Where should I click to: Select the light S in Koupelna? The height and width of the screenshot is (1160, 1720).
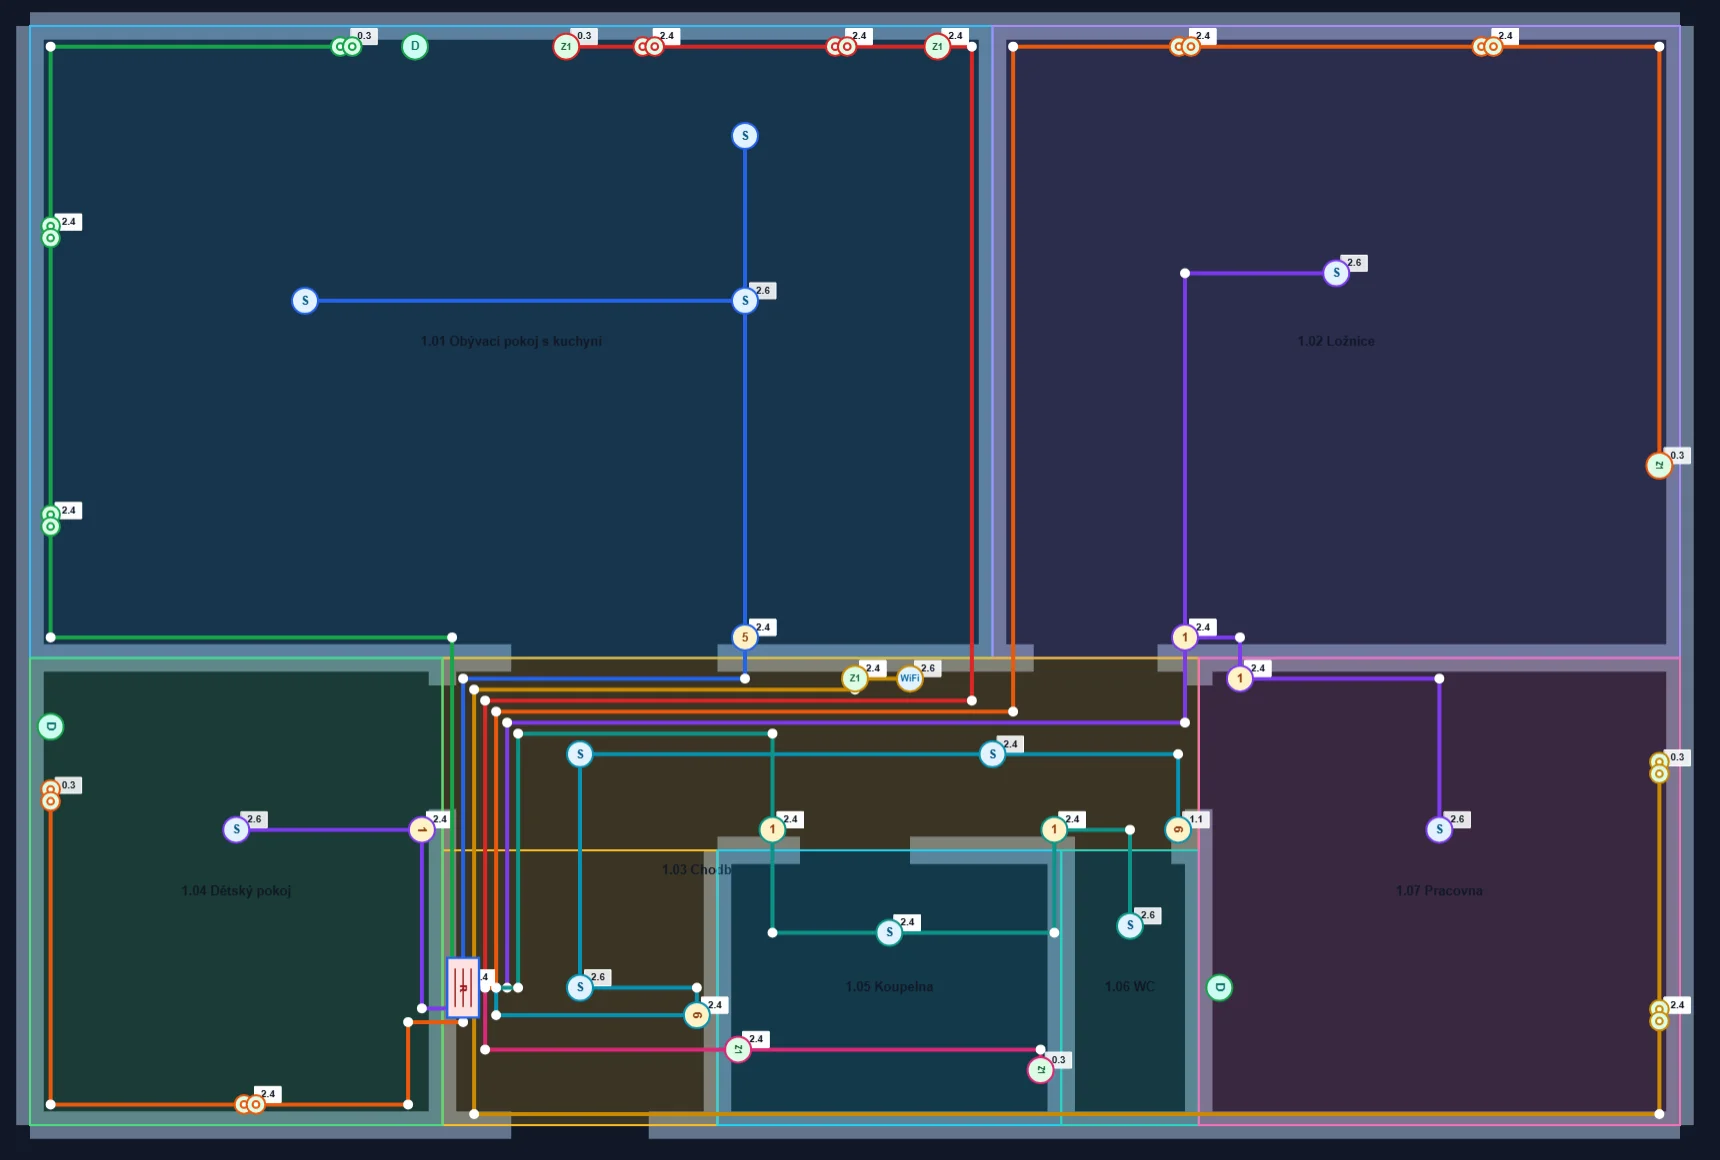pos(889,932)
